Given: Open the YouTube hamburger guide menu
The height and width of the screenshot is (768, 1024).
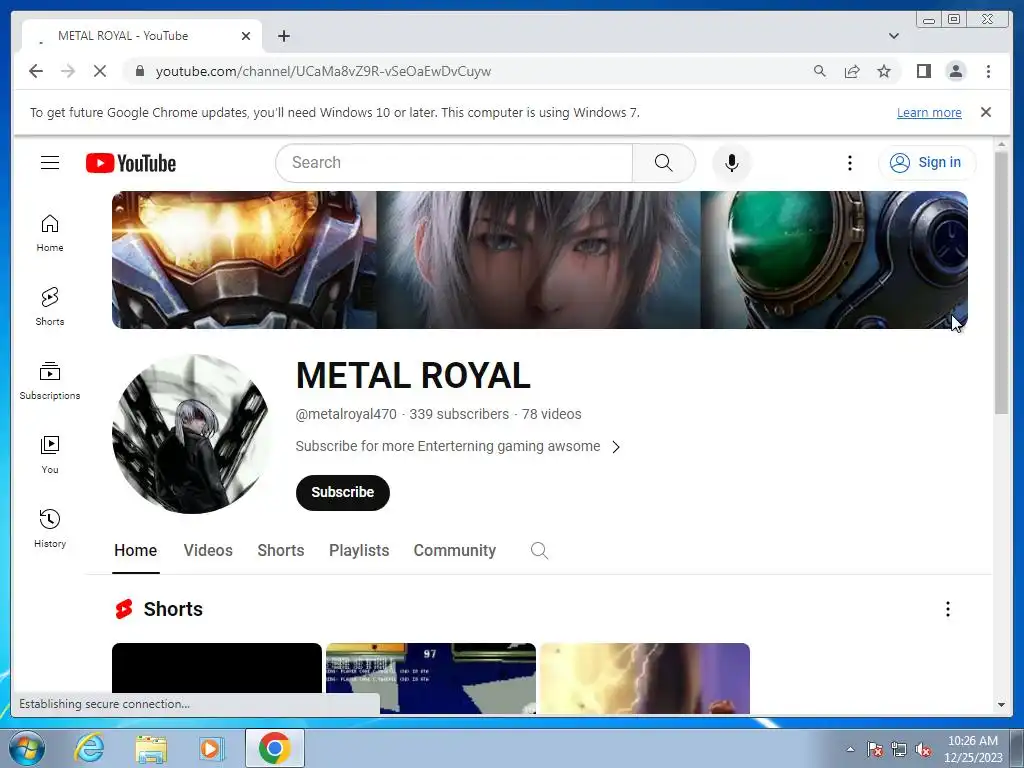Looking at the screenshot, I should [x=50, y=163].
